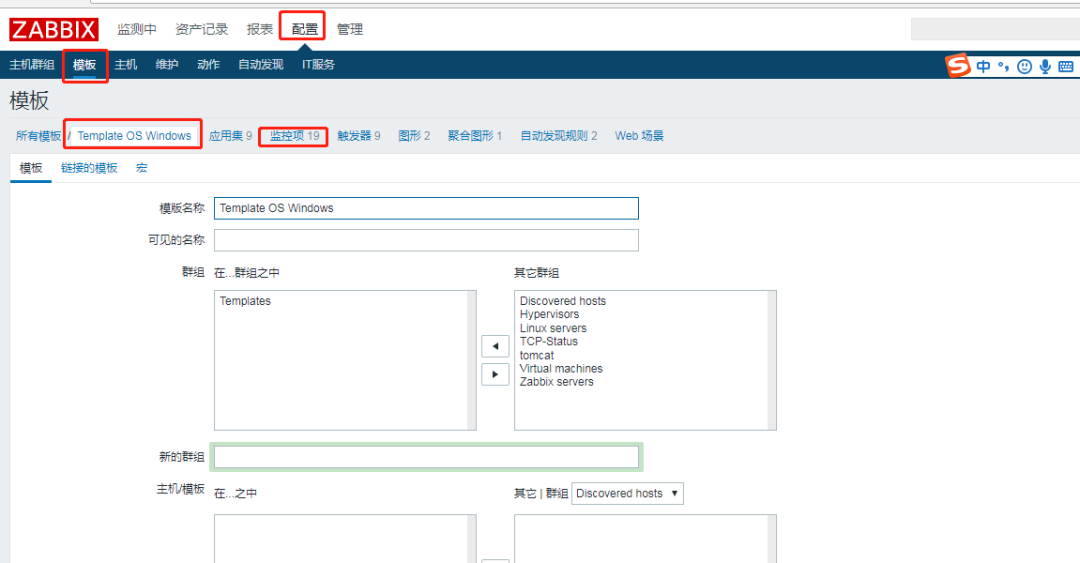The image size is (1080, 563).
Task: Open the emoji smiley icon in IME bar
Action: [1025, 66]
